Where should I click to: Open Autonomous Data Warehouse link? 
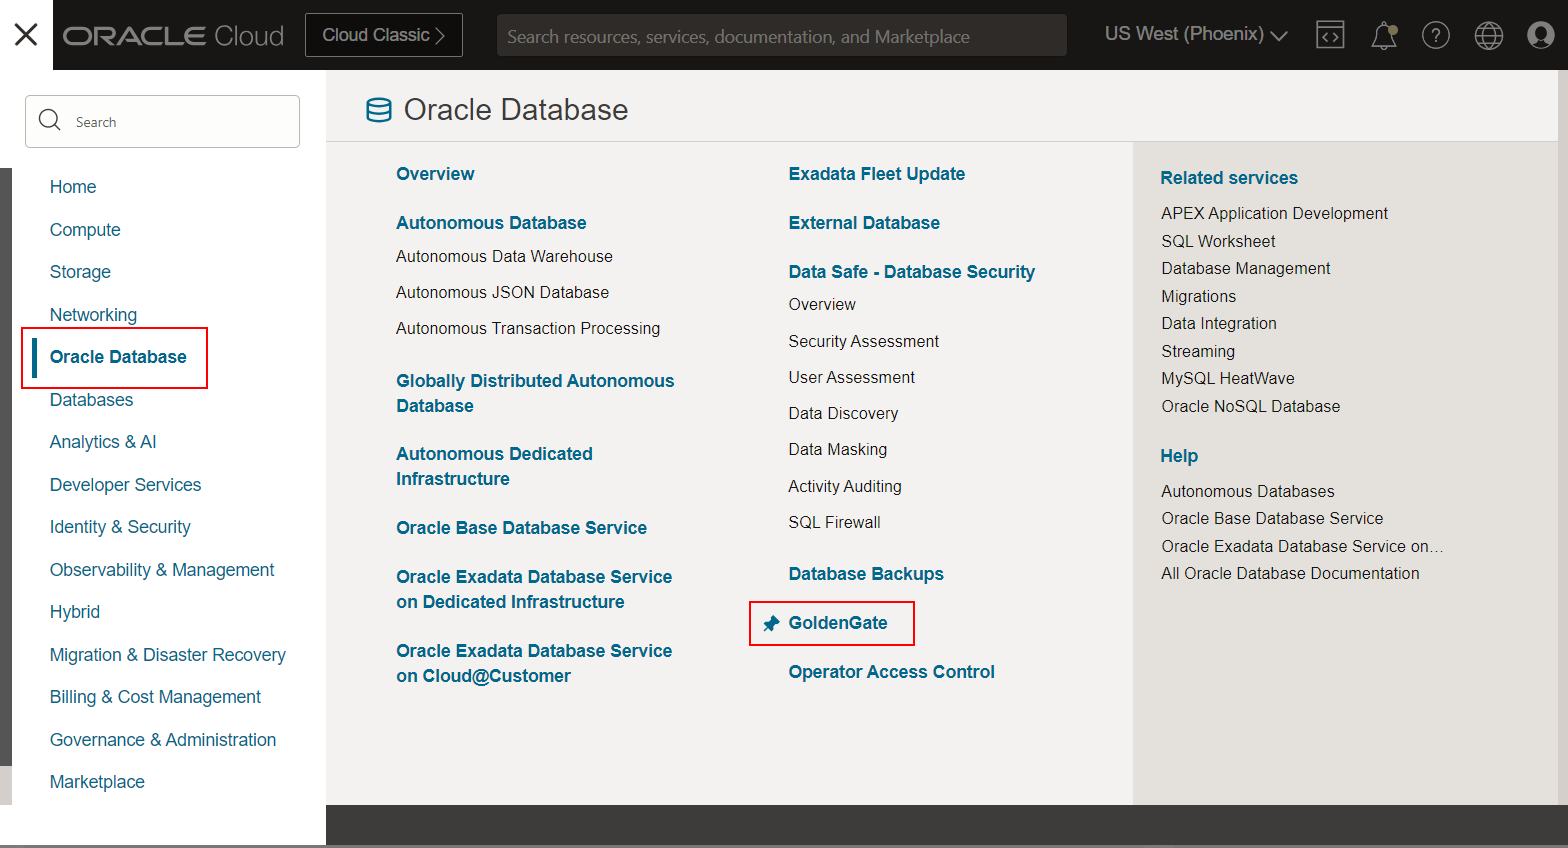pos(504,257)
